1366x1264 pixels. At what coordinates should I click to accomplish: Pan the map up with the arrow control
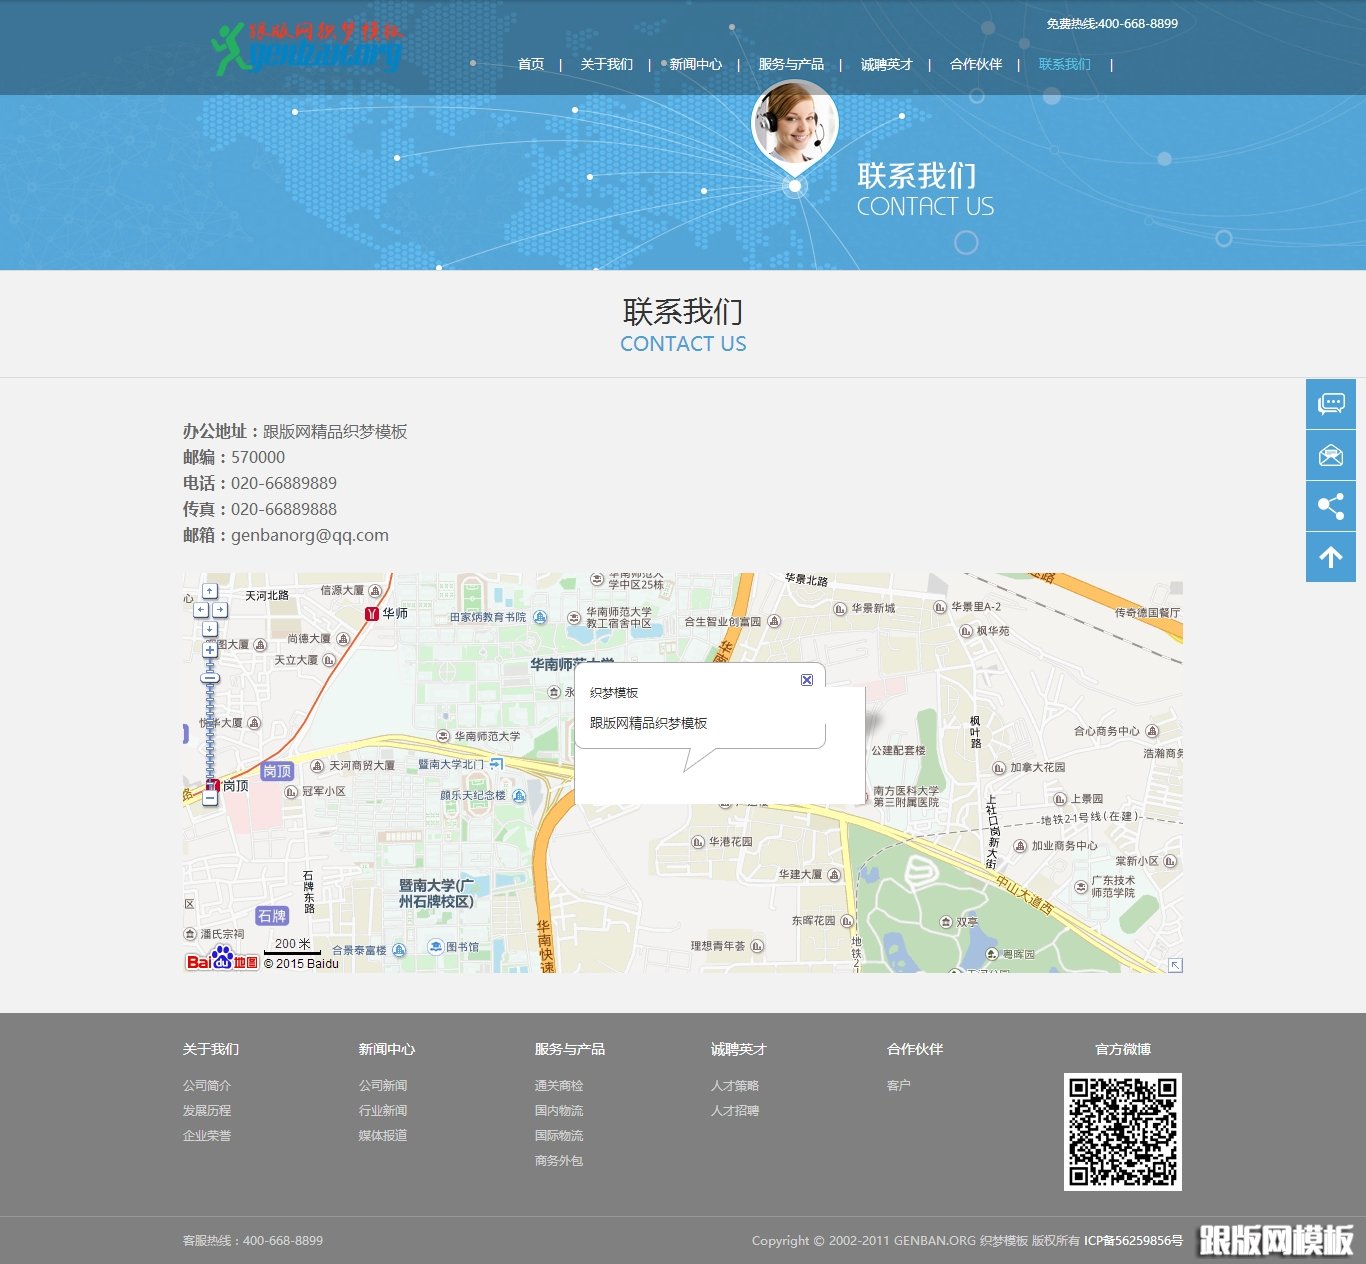(x=210, y=592)
